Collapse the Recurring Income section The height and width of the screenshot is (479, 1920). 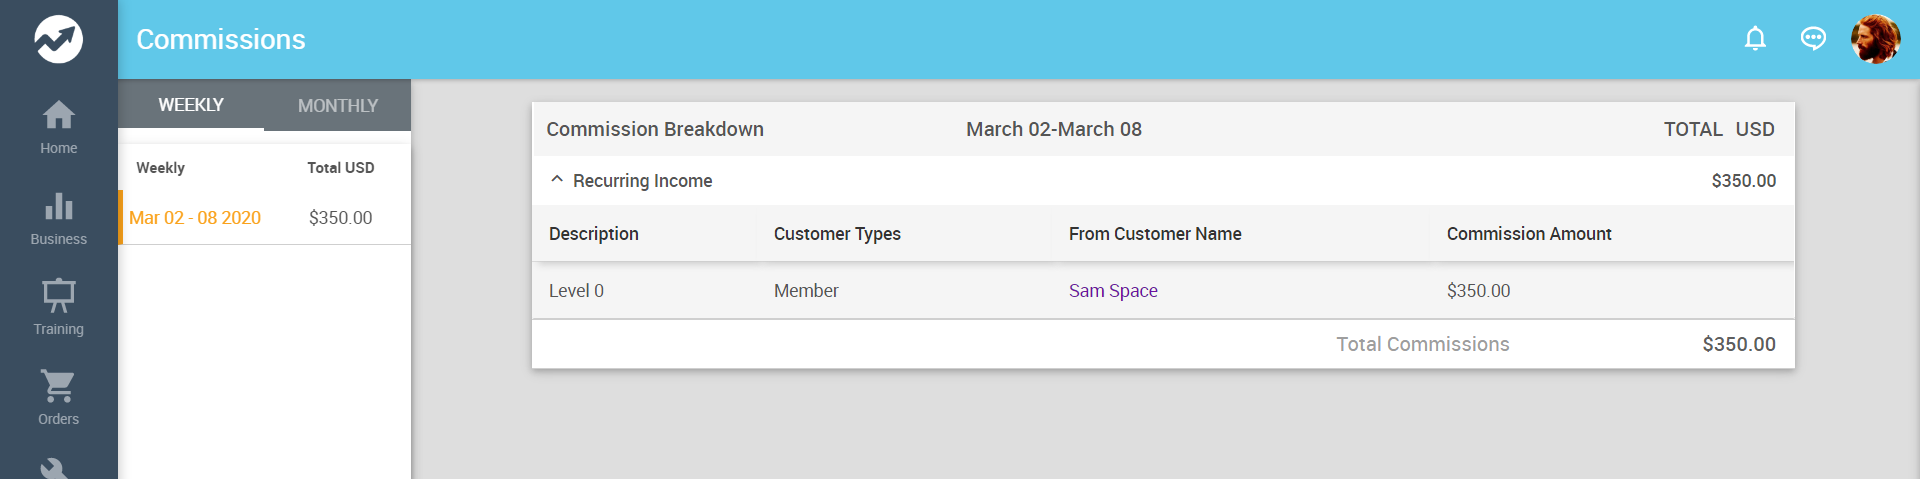point(557,180)
